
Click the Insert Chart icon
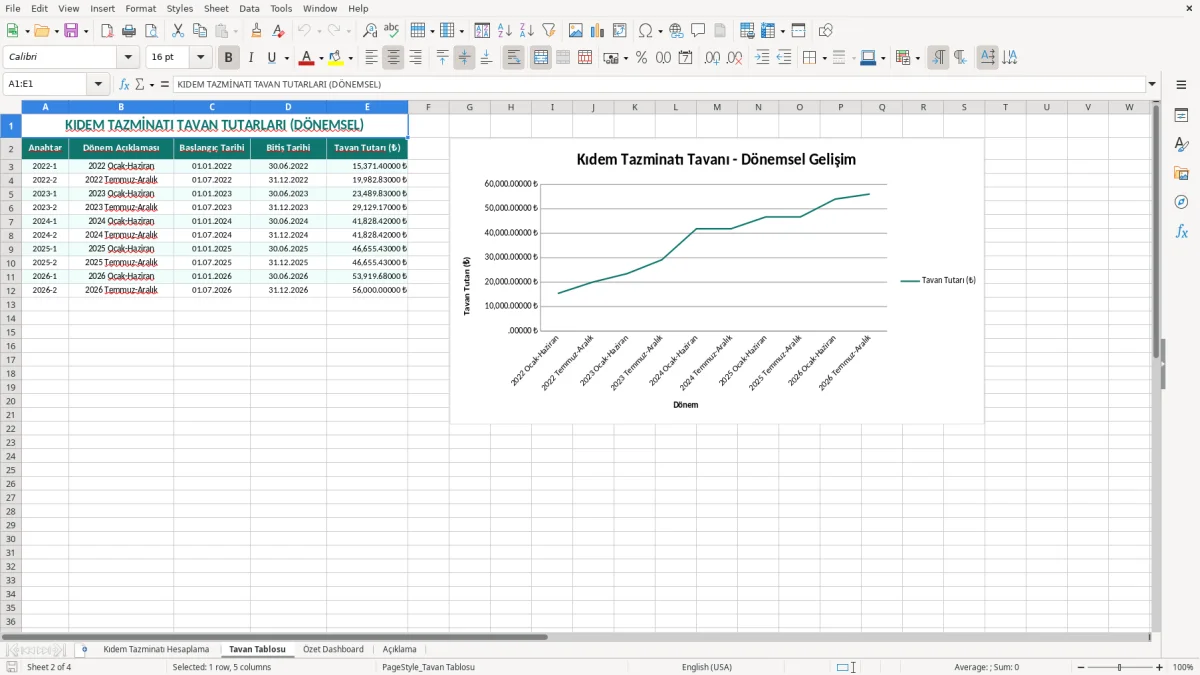(598, 31)
